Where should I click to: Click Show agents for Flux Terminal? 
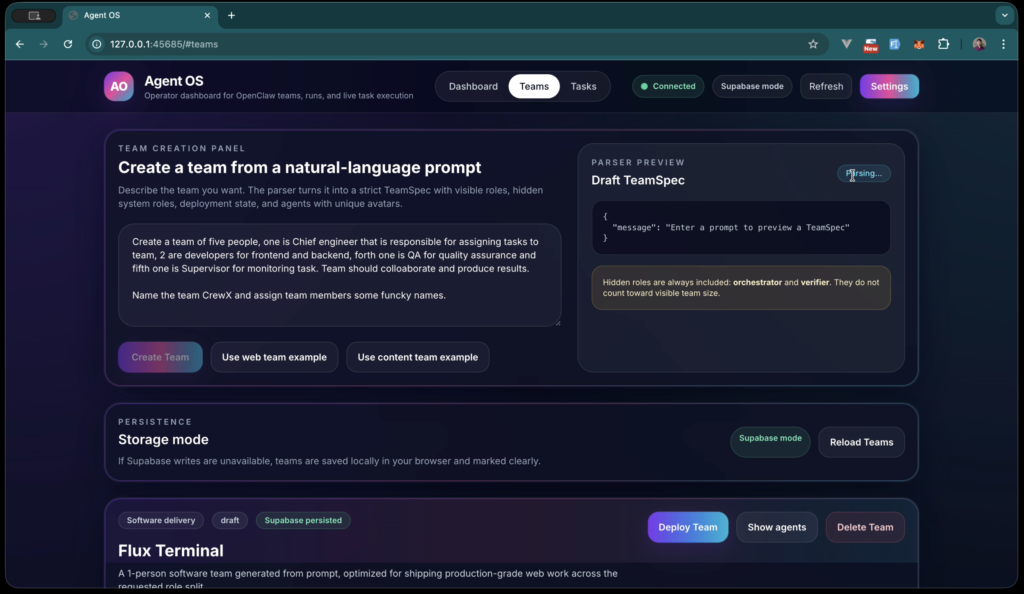pos(776,527)
